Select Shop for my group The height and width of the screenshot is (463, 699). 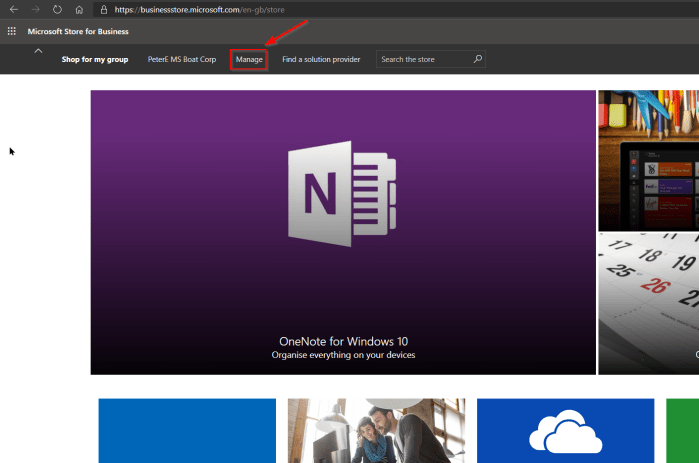point(95,60)
